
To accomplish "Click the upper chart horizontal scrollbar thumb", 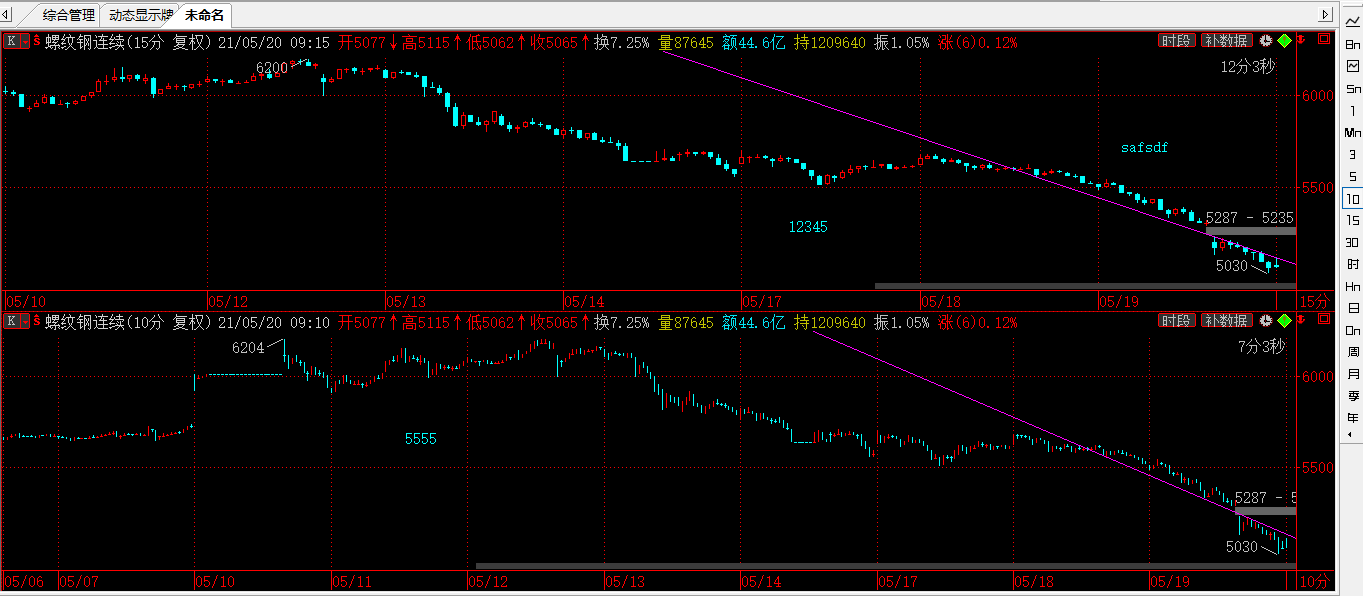I will pyautogui.click(x=1085, y=286).
